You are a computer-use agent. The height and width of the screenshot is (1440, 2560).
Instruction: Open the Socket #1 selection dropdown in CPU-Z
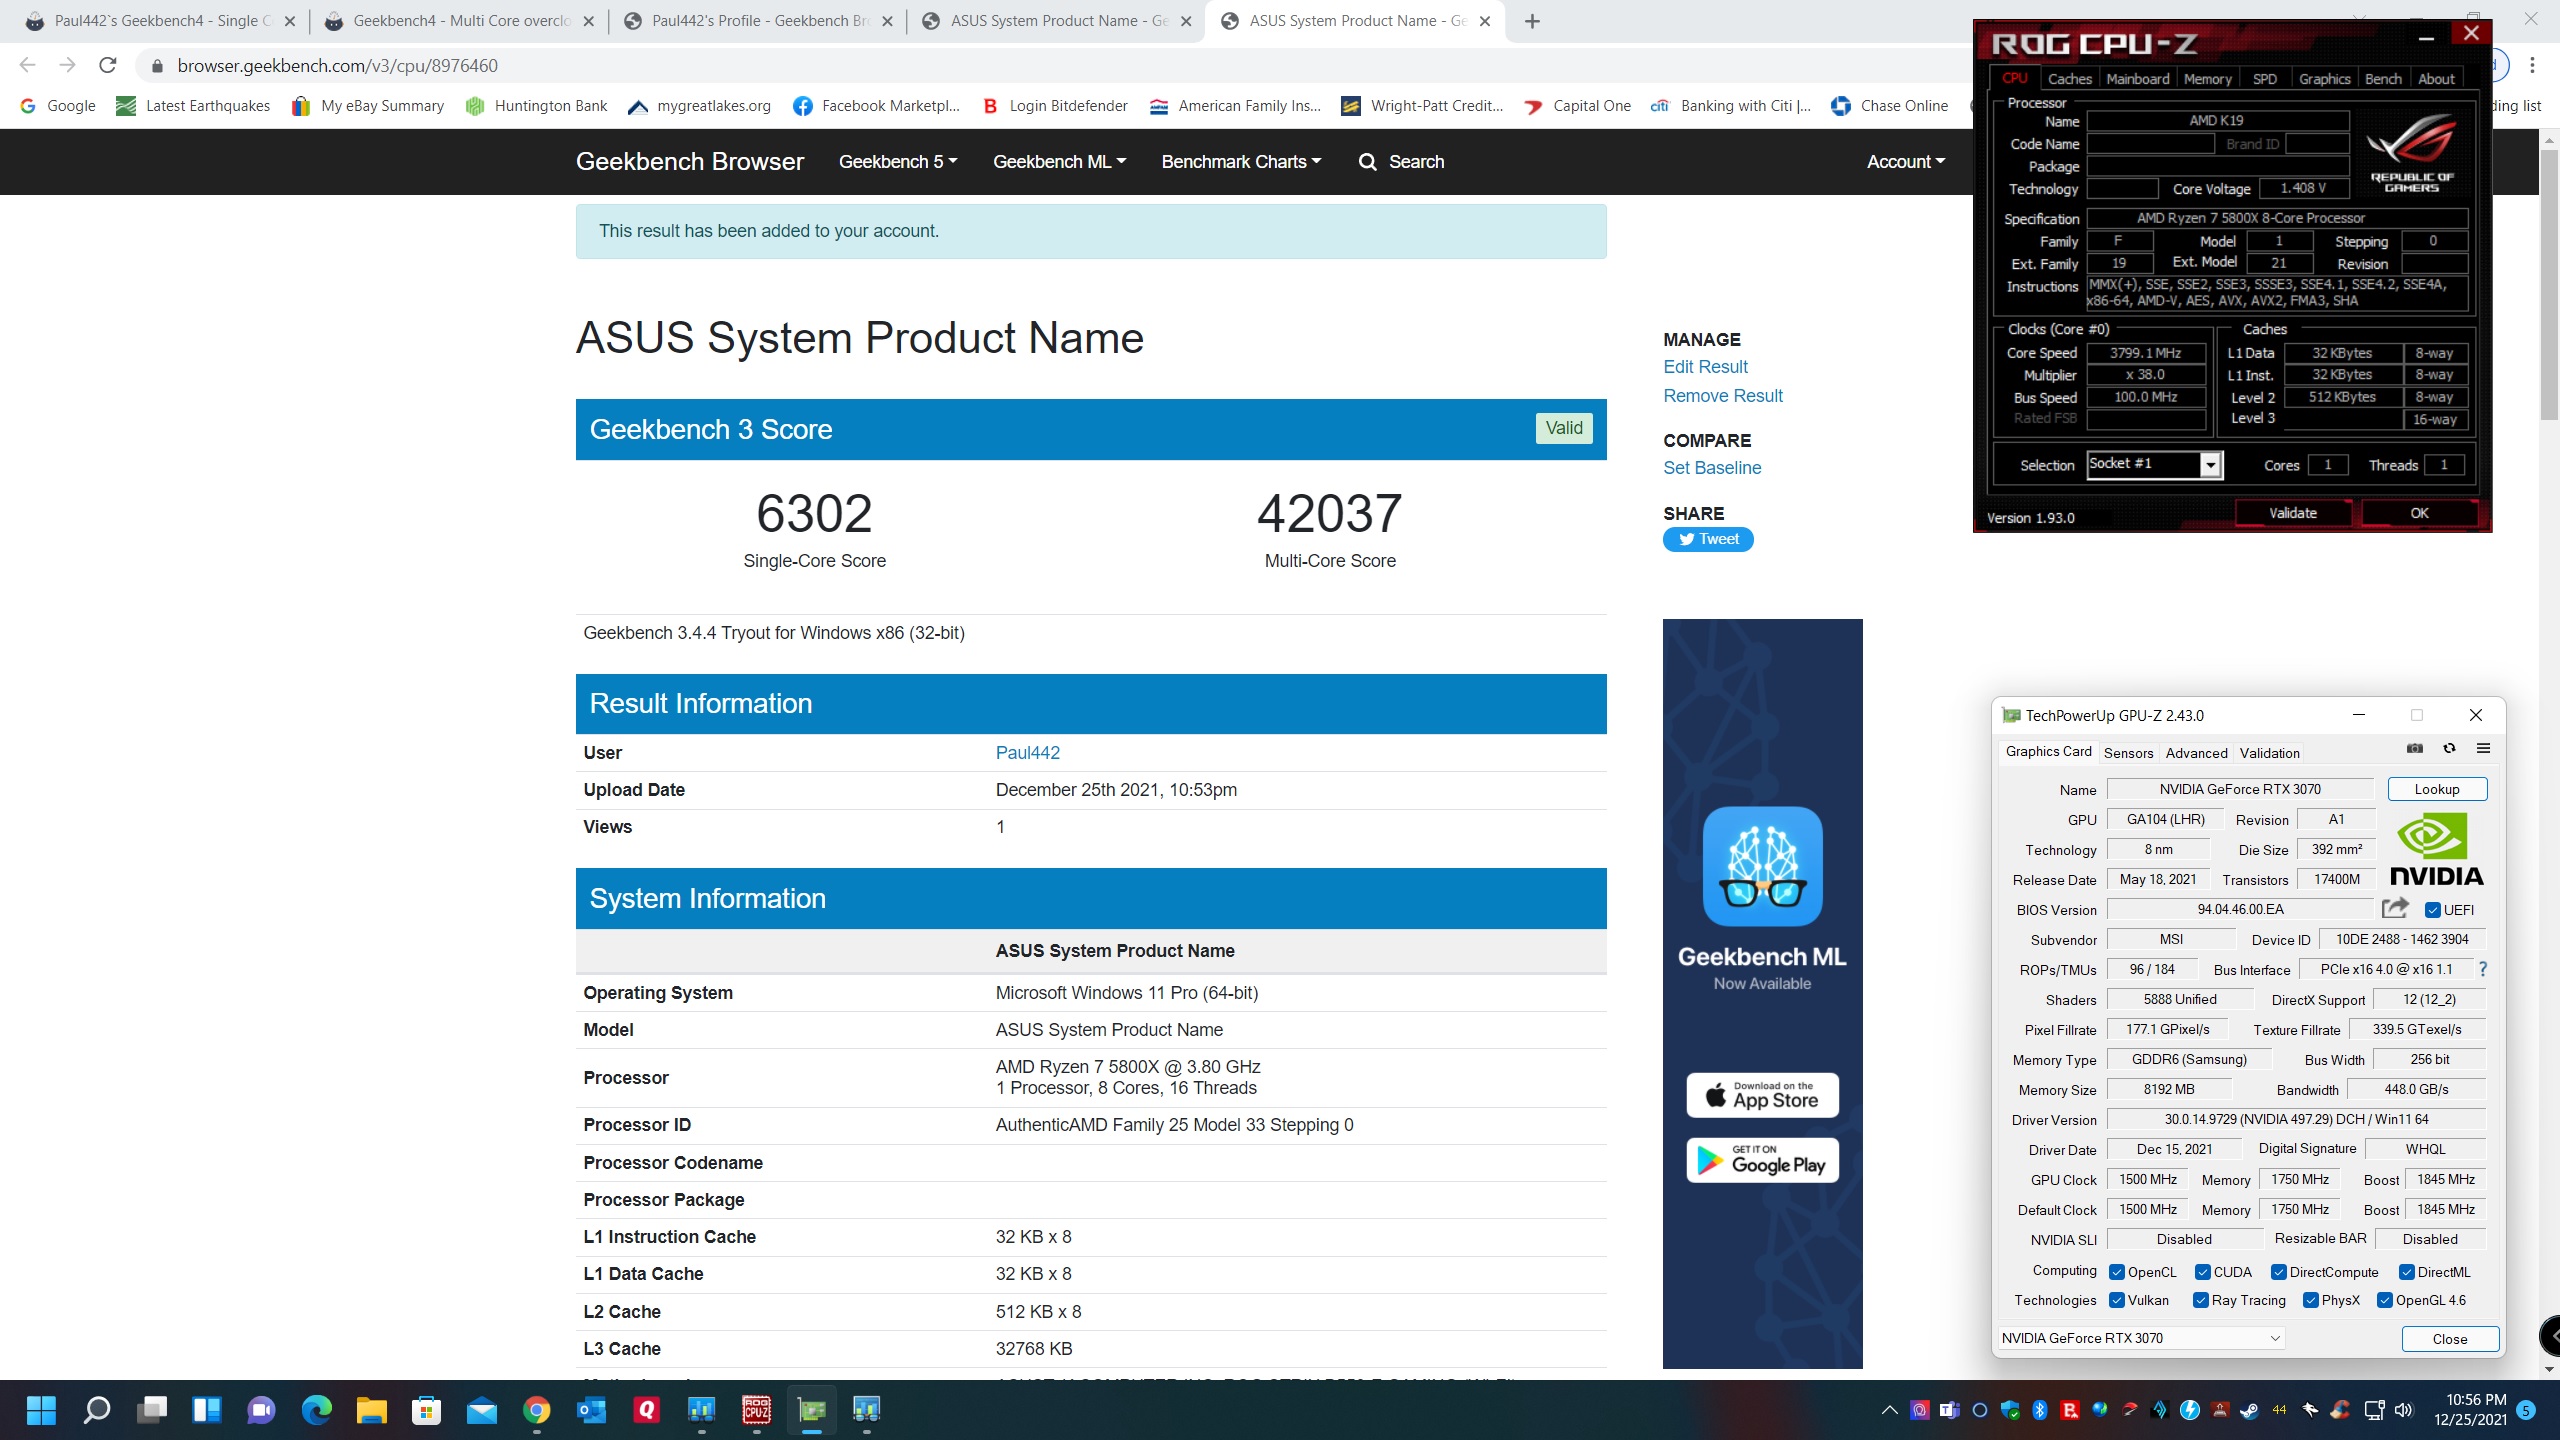(x=2210, y=465)
